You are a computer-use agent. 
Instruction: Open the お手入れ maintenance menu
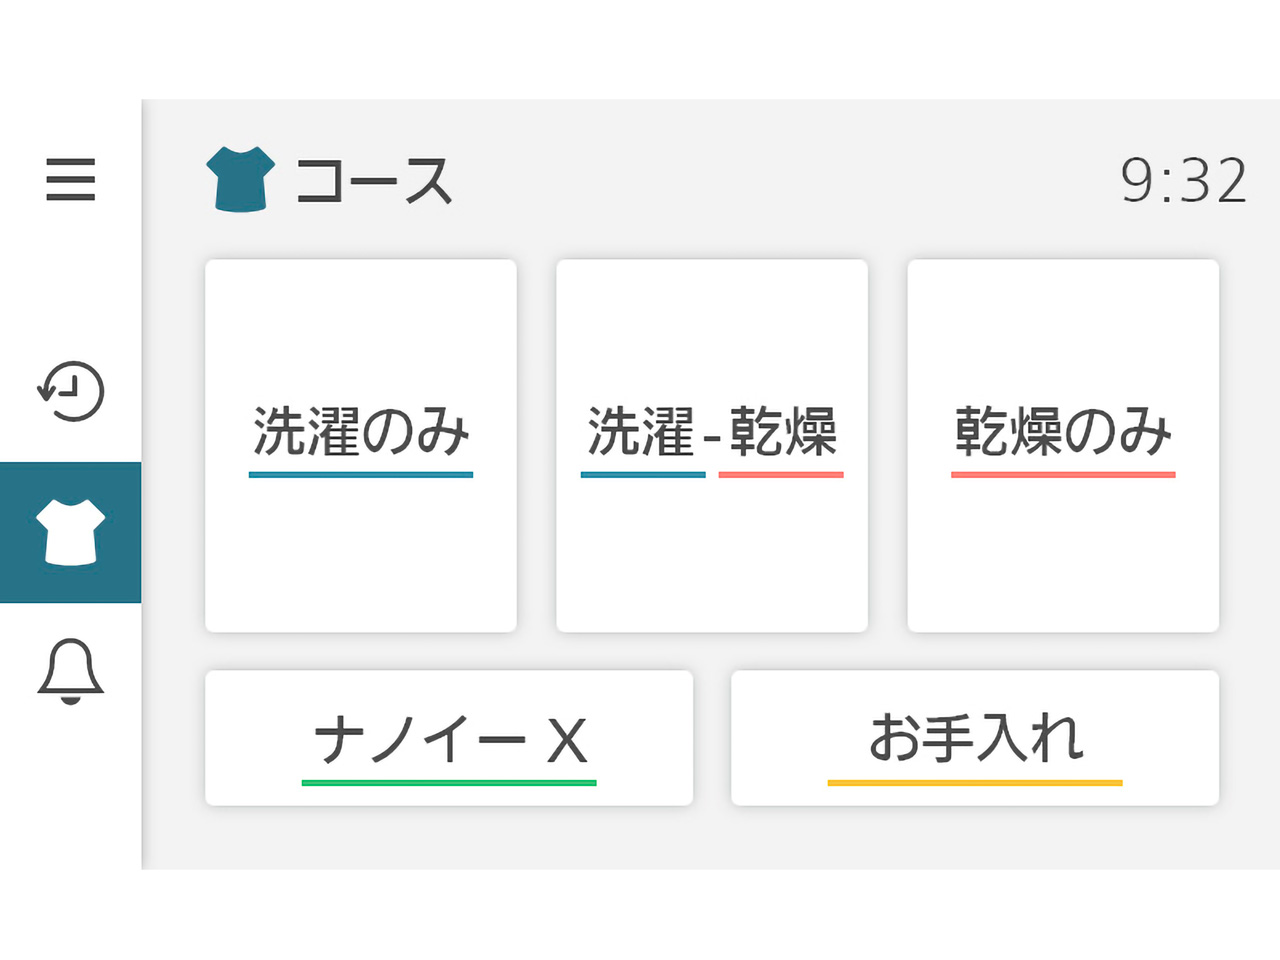click(x=975, y=738)
